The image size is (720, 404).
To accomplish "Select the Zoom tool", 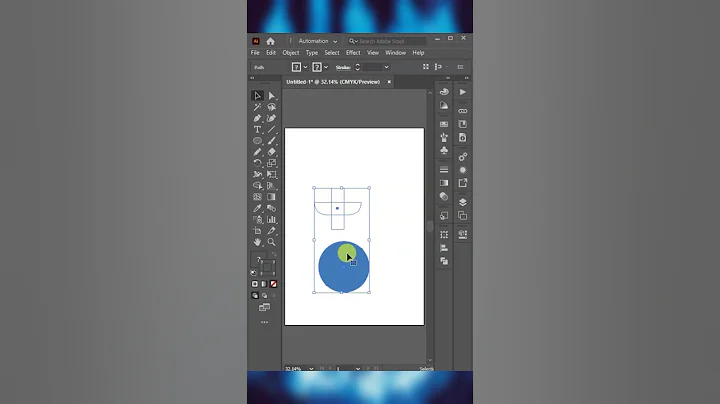I will pos(271,242).
